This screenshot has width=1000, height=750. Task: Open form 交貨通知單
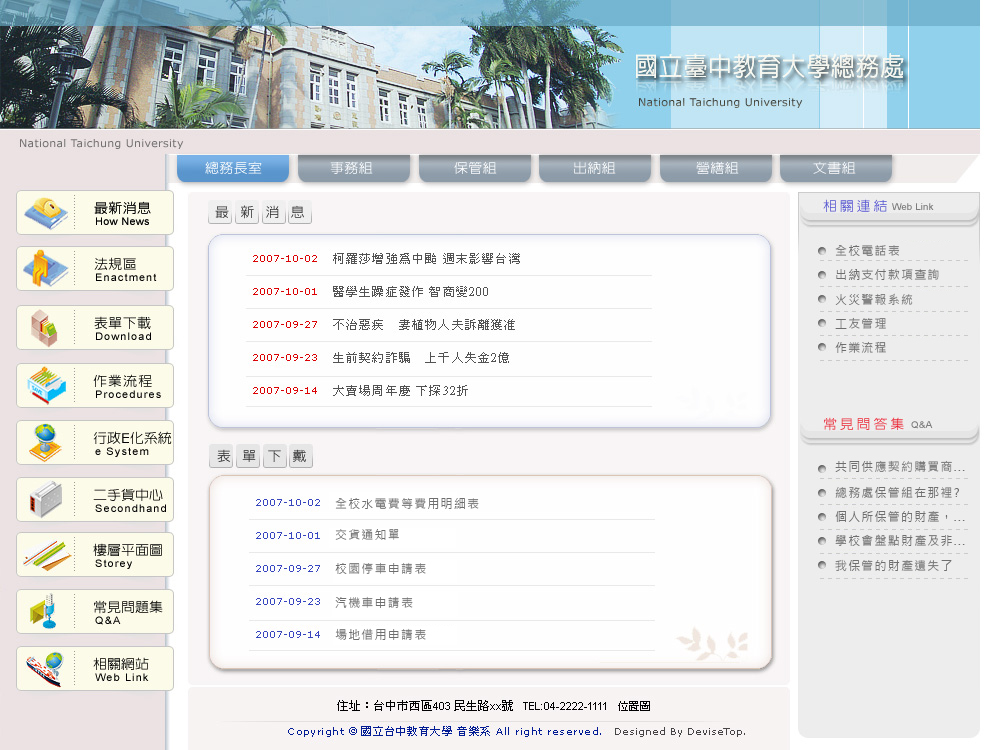pyautogui.click(x=367, y=535)
